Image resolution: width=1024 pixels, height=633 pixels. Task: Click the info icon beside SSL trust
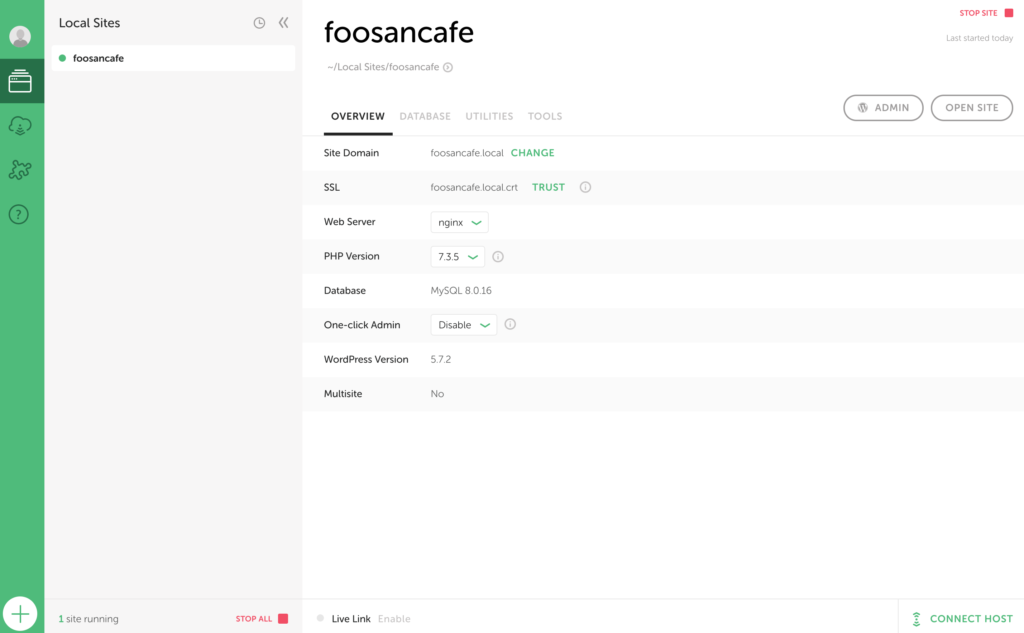pyautogui.click(x=585, y=187)
